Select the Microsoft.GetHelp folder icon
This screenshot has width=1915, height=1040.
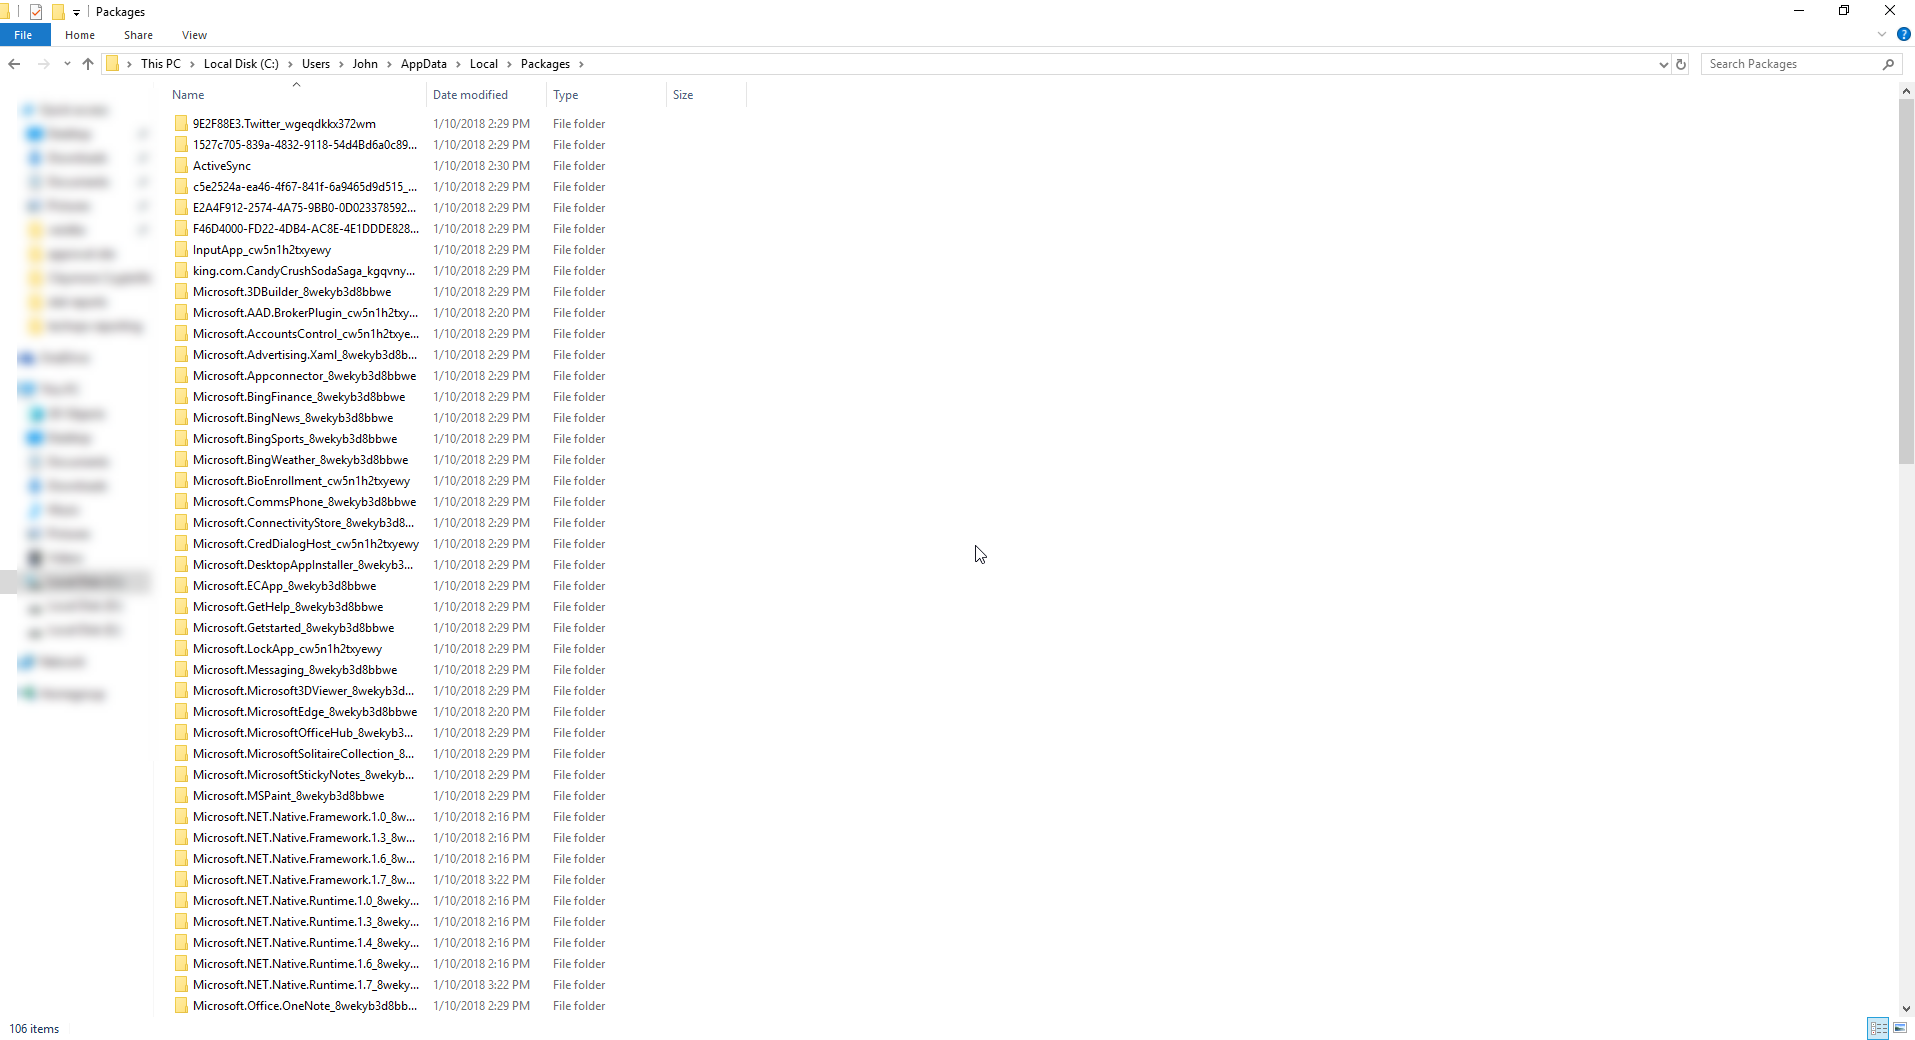(181, 607)
